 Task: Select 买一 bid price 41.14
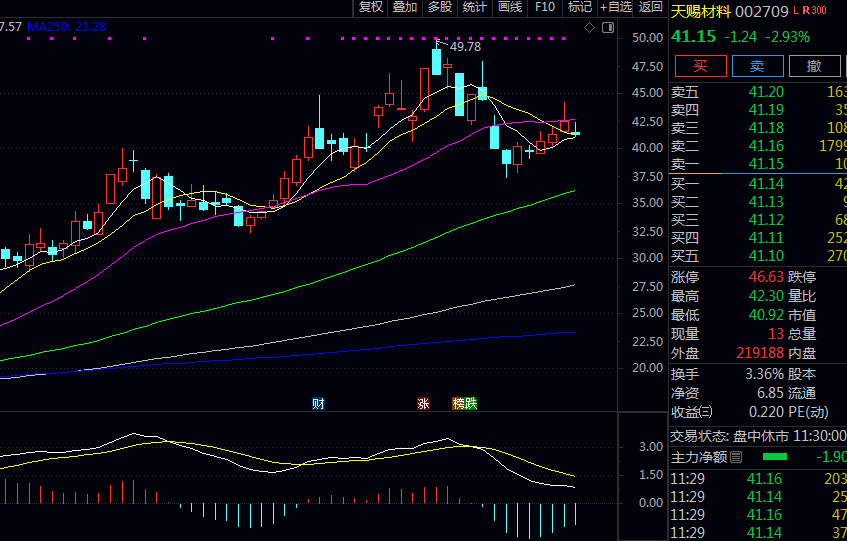[x=766, y=184]
